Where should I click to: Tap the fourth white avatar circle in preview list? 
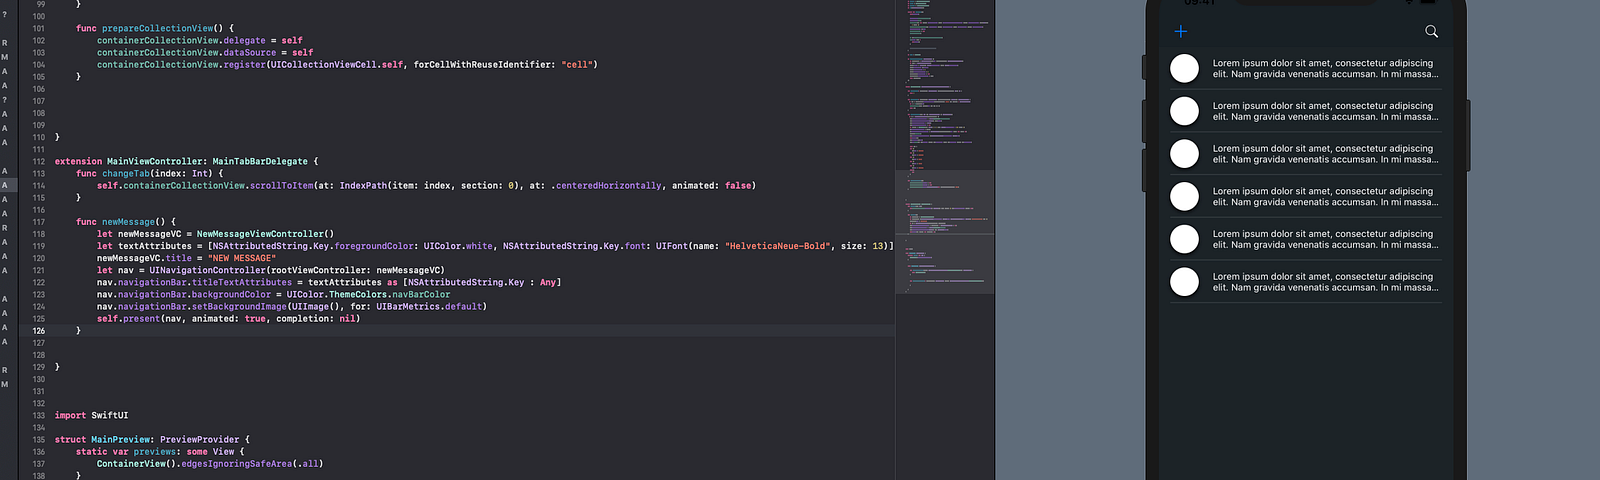(1184, 196)
